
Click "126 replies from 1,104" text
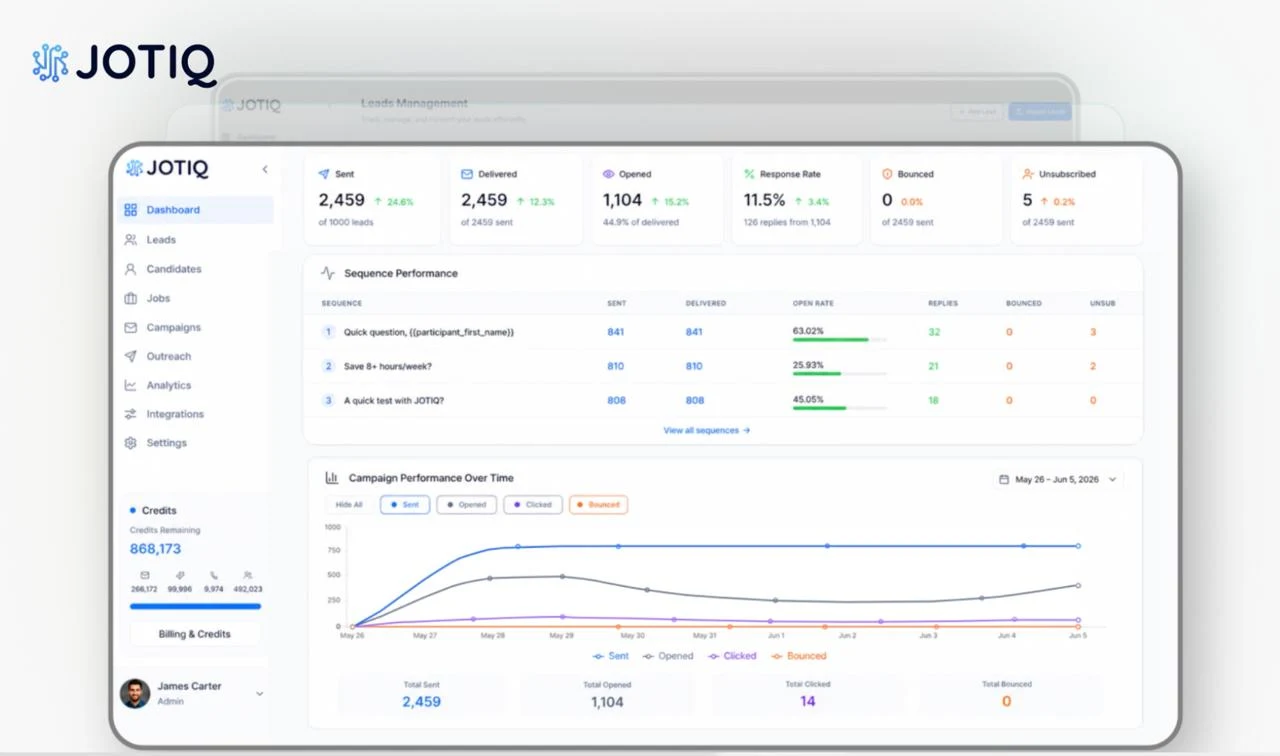pyautogui.click(x=787, y=222)
